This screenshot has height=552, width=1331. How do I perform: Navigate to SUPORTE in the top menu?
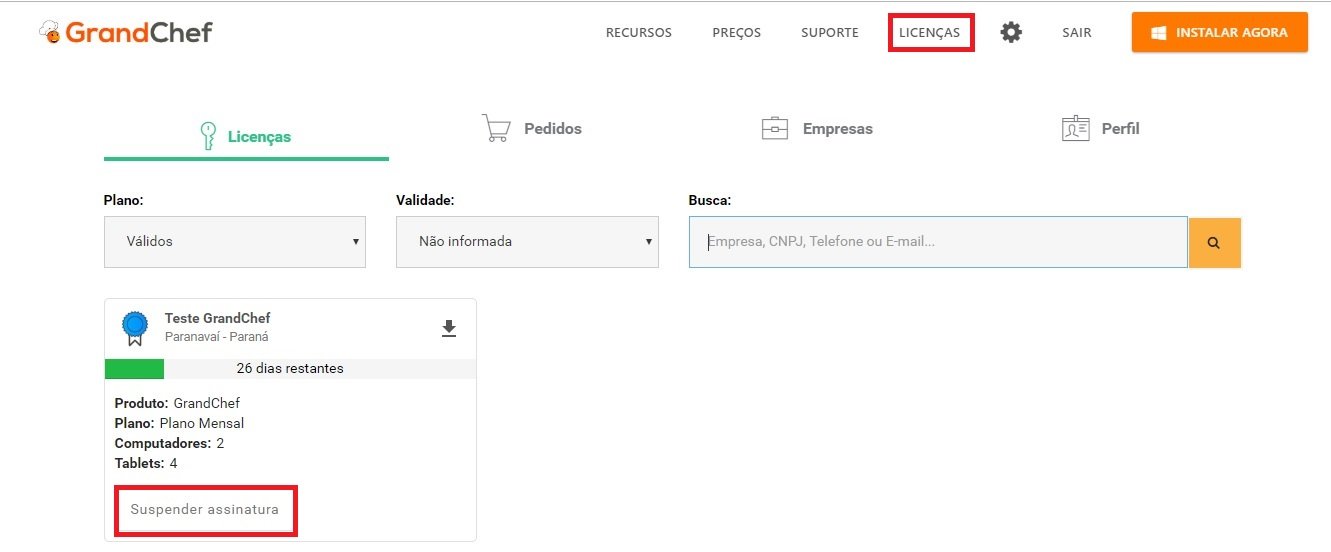point(829,33)
